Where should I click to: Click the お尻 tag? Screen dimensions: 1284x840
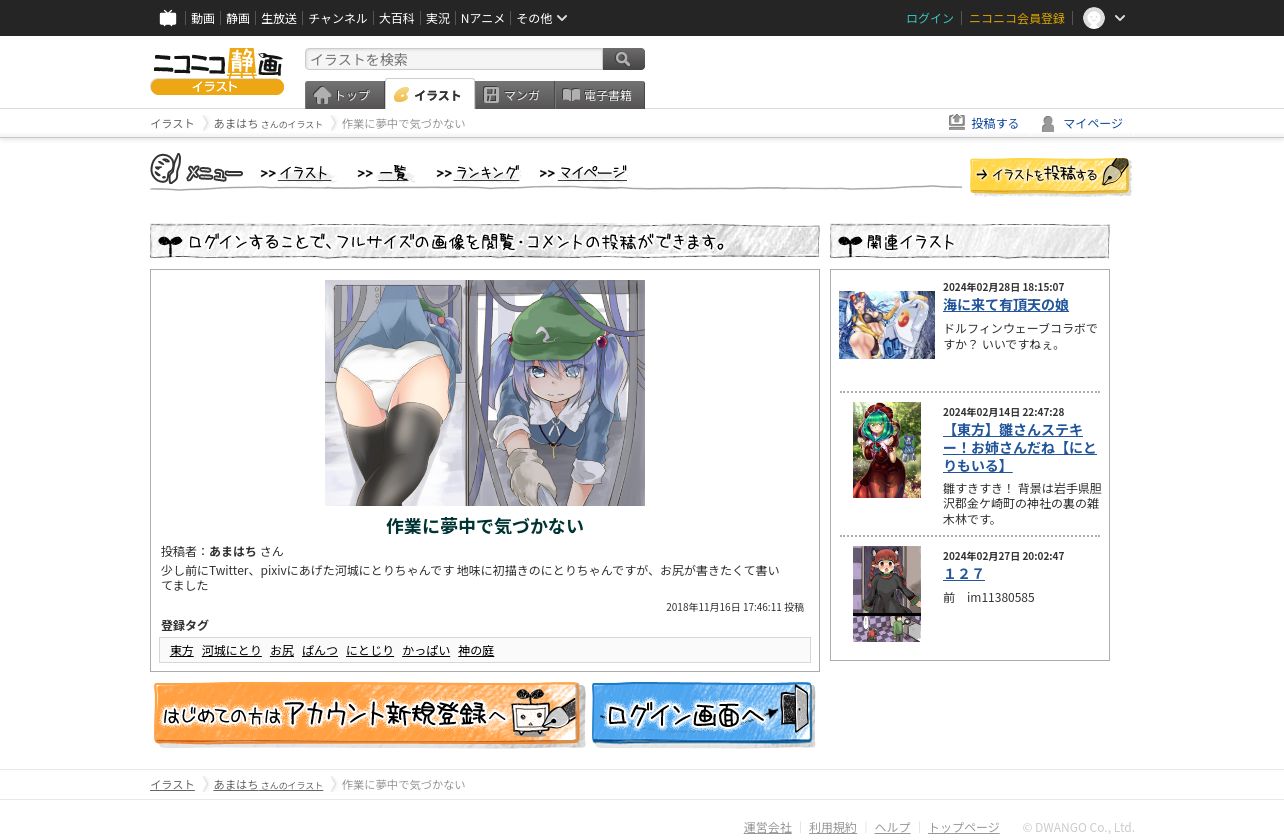coord(282,651)
